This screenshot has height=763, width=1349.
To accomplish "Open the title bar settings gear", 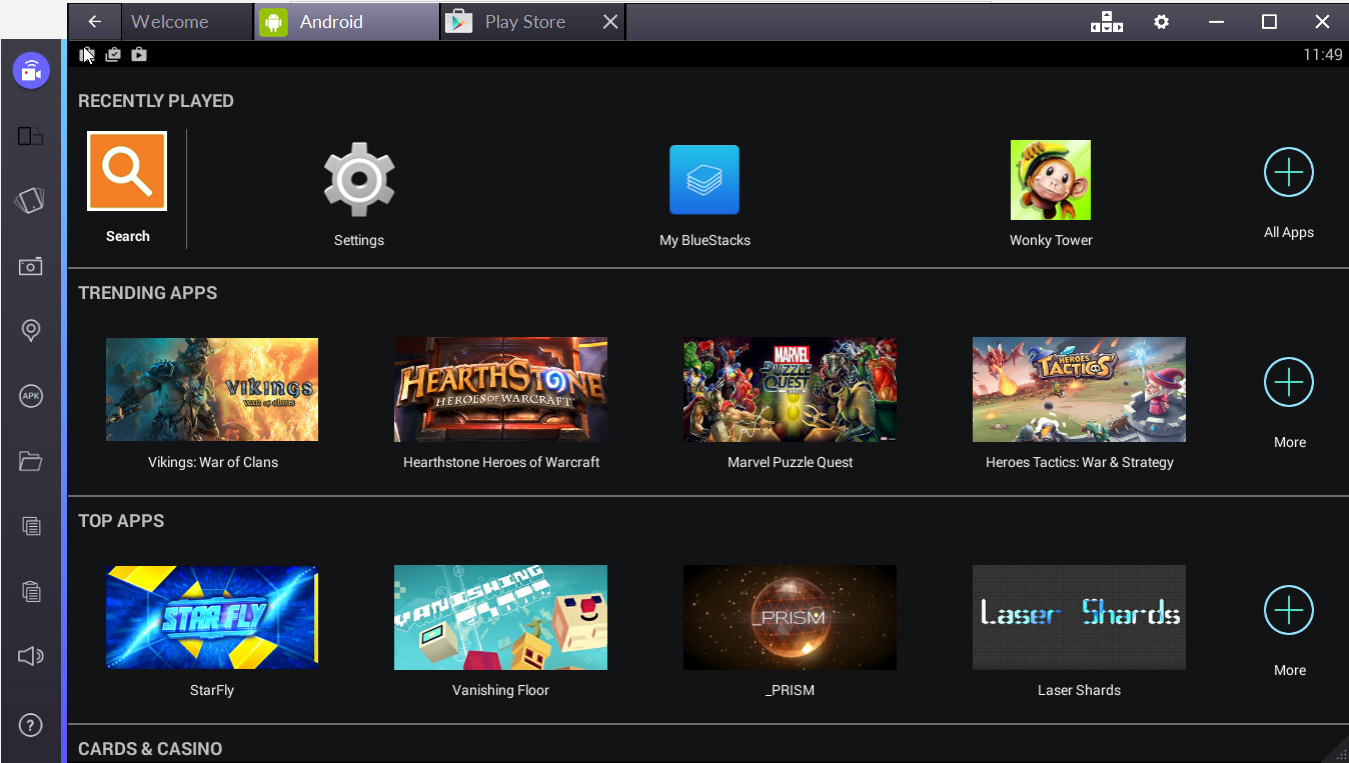I will 1161,22.
